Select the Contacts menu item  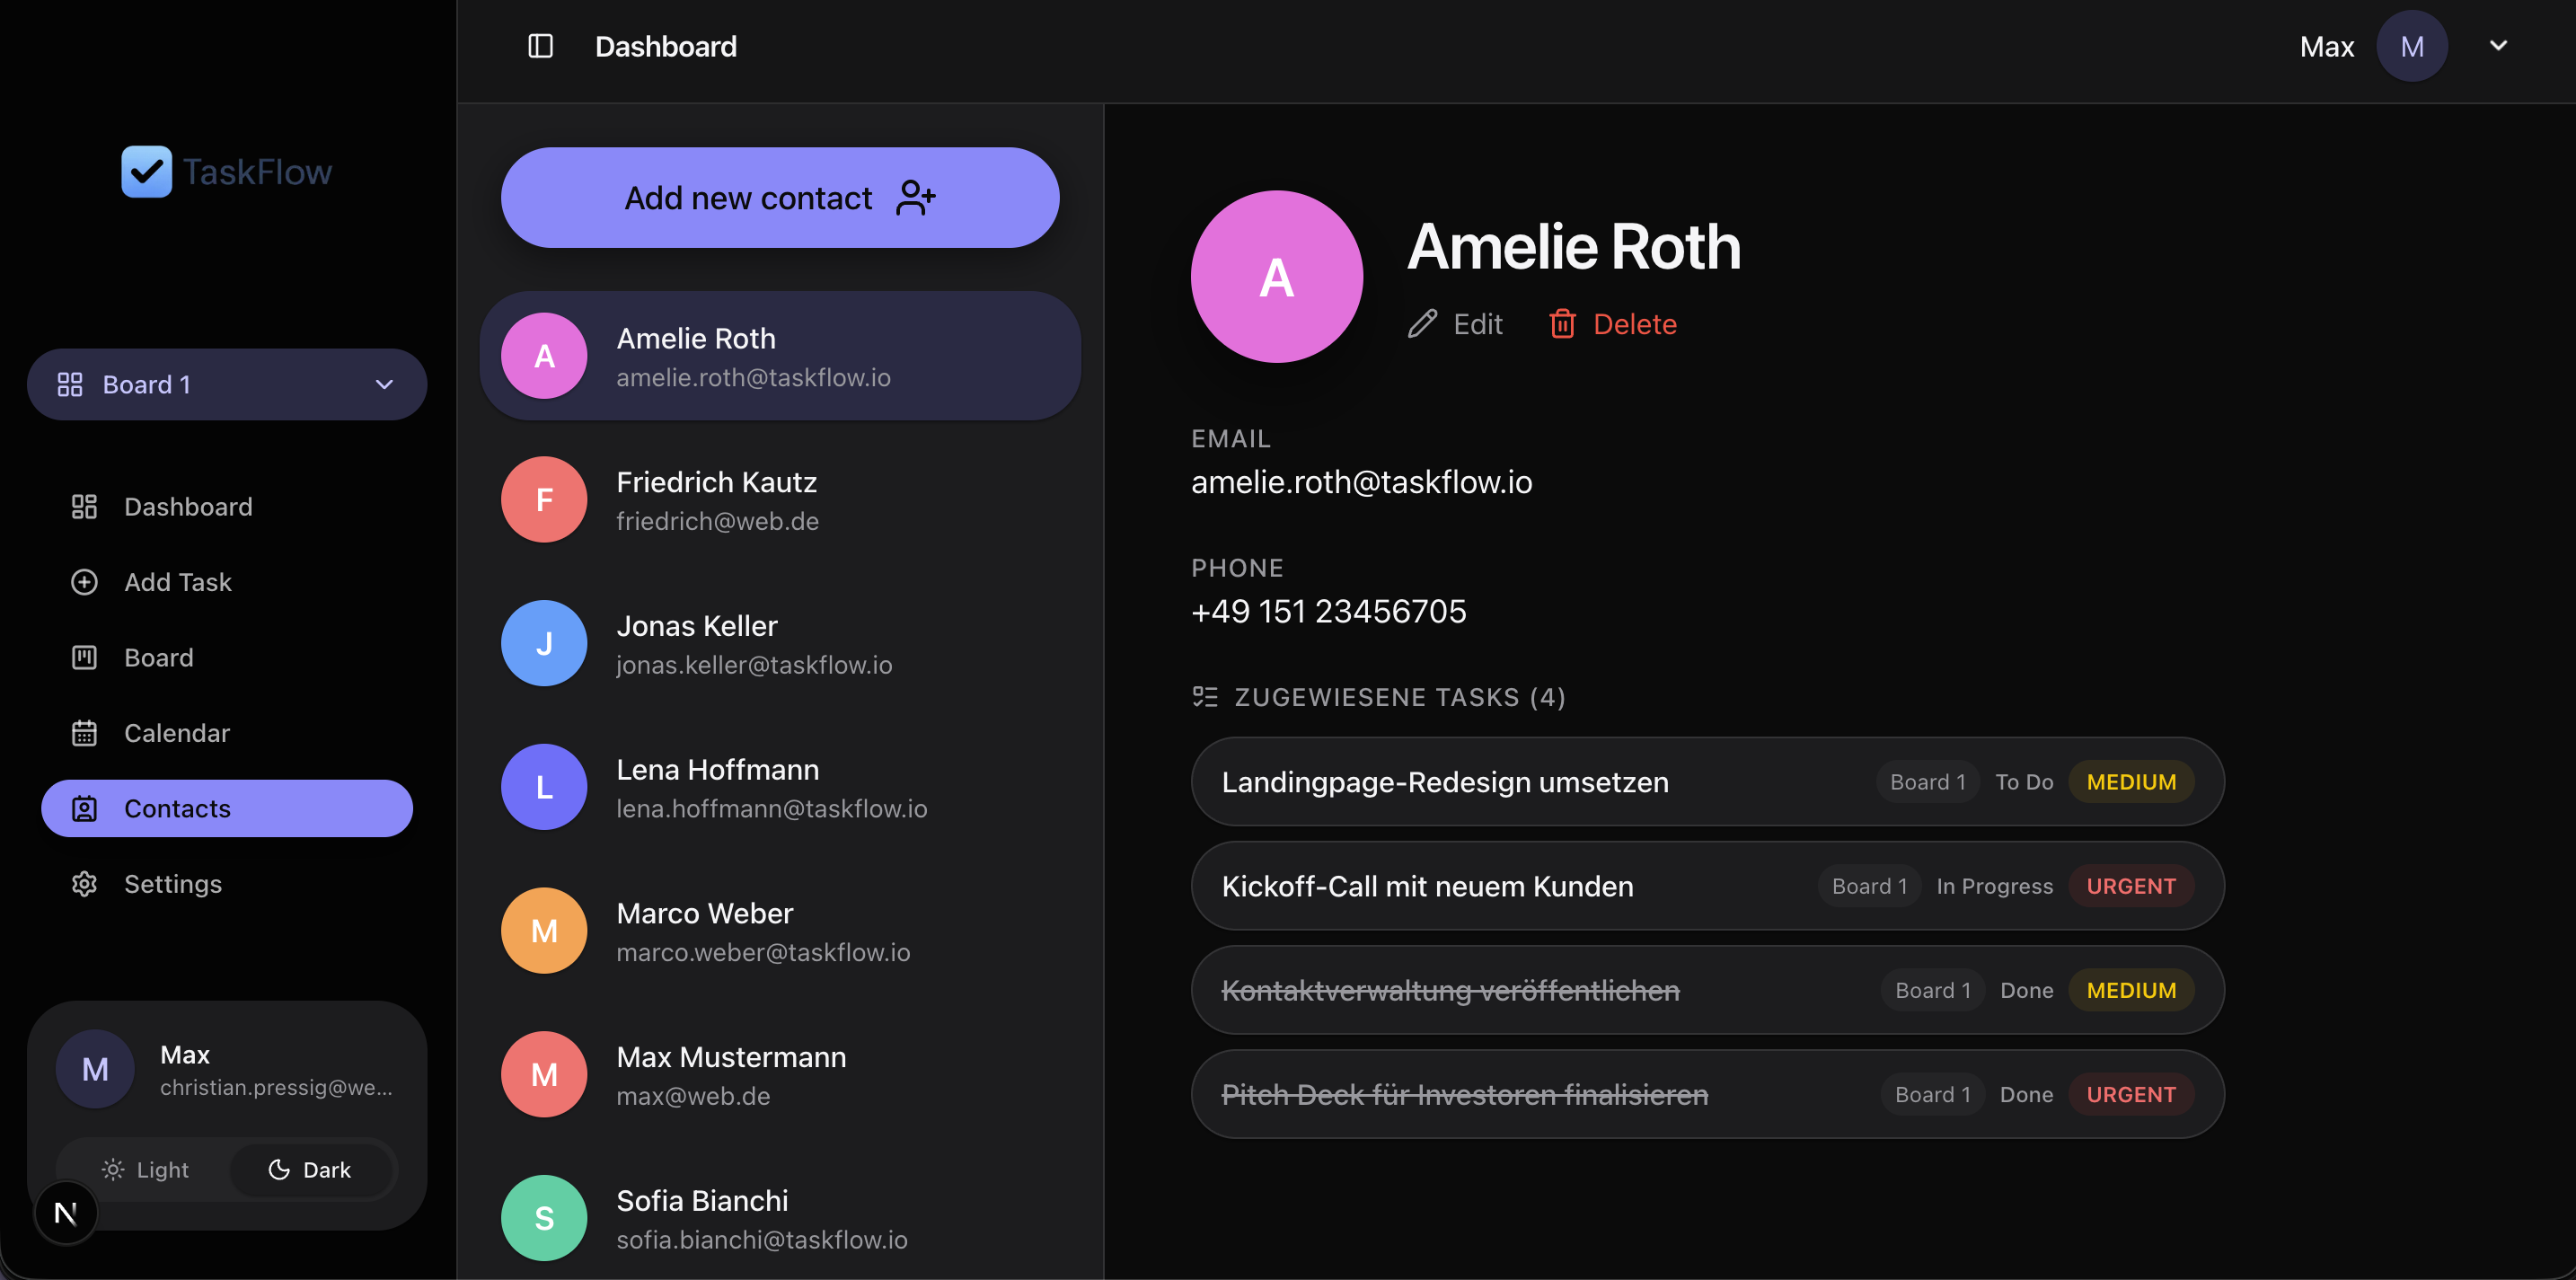click(x=227, y=808)
